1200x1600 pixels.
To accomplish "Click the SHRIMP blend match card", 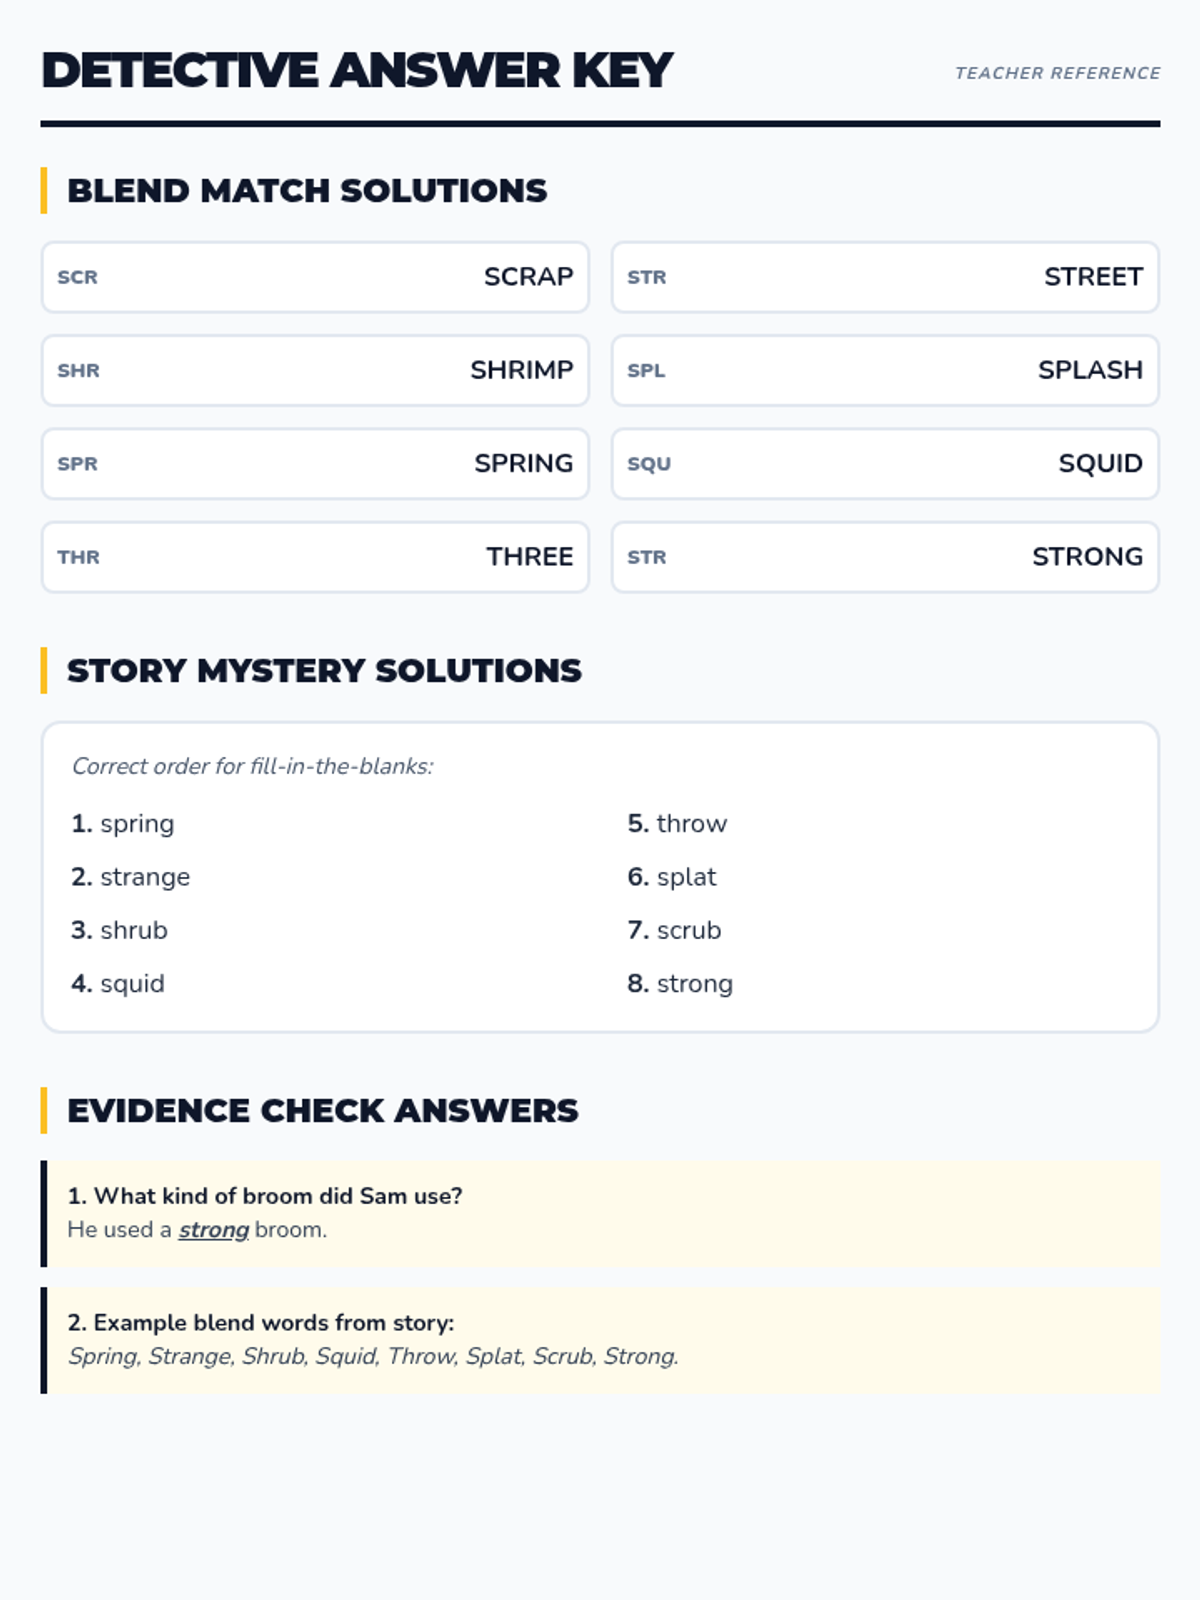I will pyautogui.click(x=315, y=370).
